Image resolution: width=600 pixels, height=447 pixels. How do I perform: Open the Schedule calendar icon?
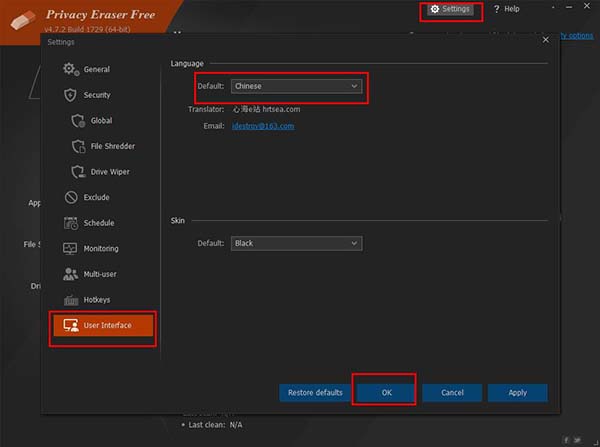70,223
